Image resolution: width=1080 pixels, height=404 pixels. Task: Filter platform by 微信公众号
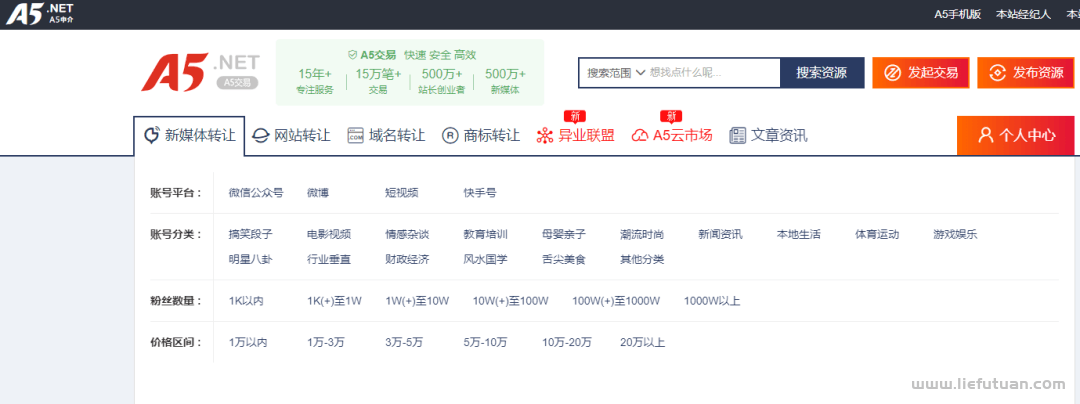tap(256, 193)
